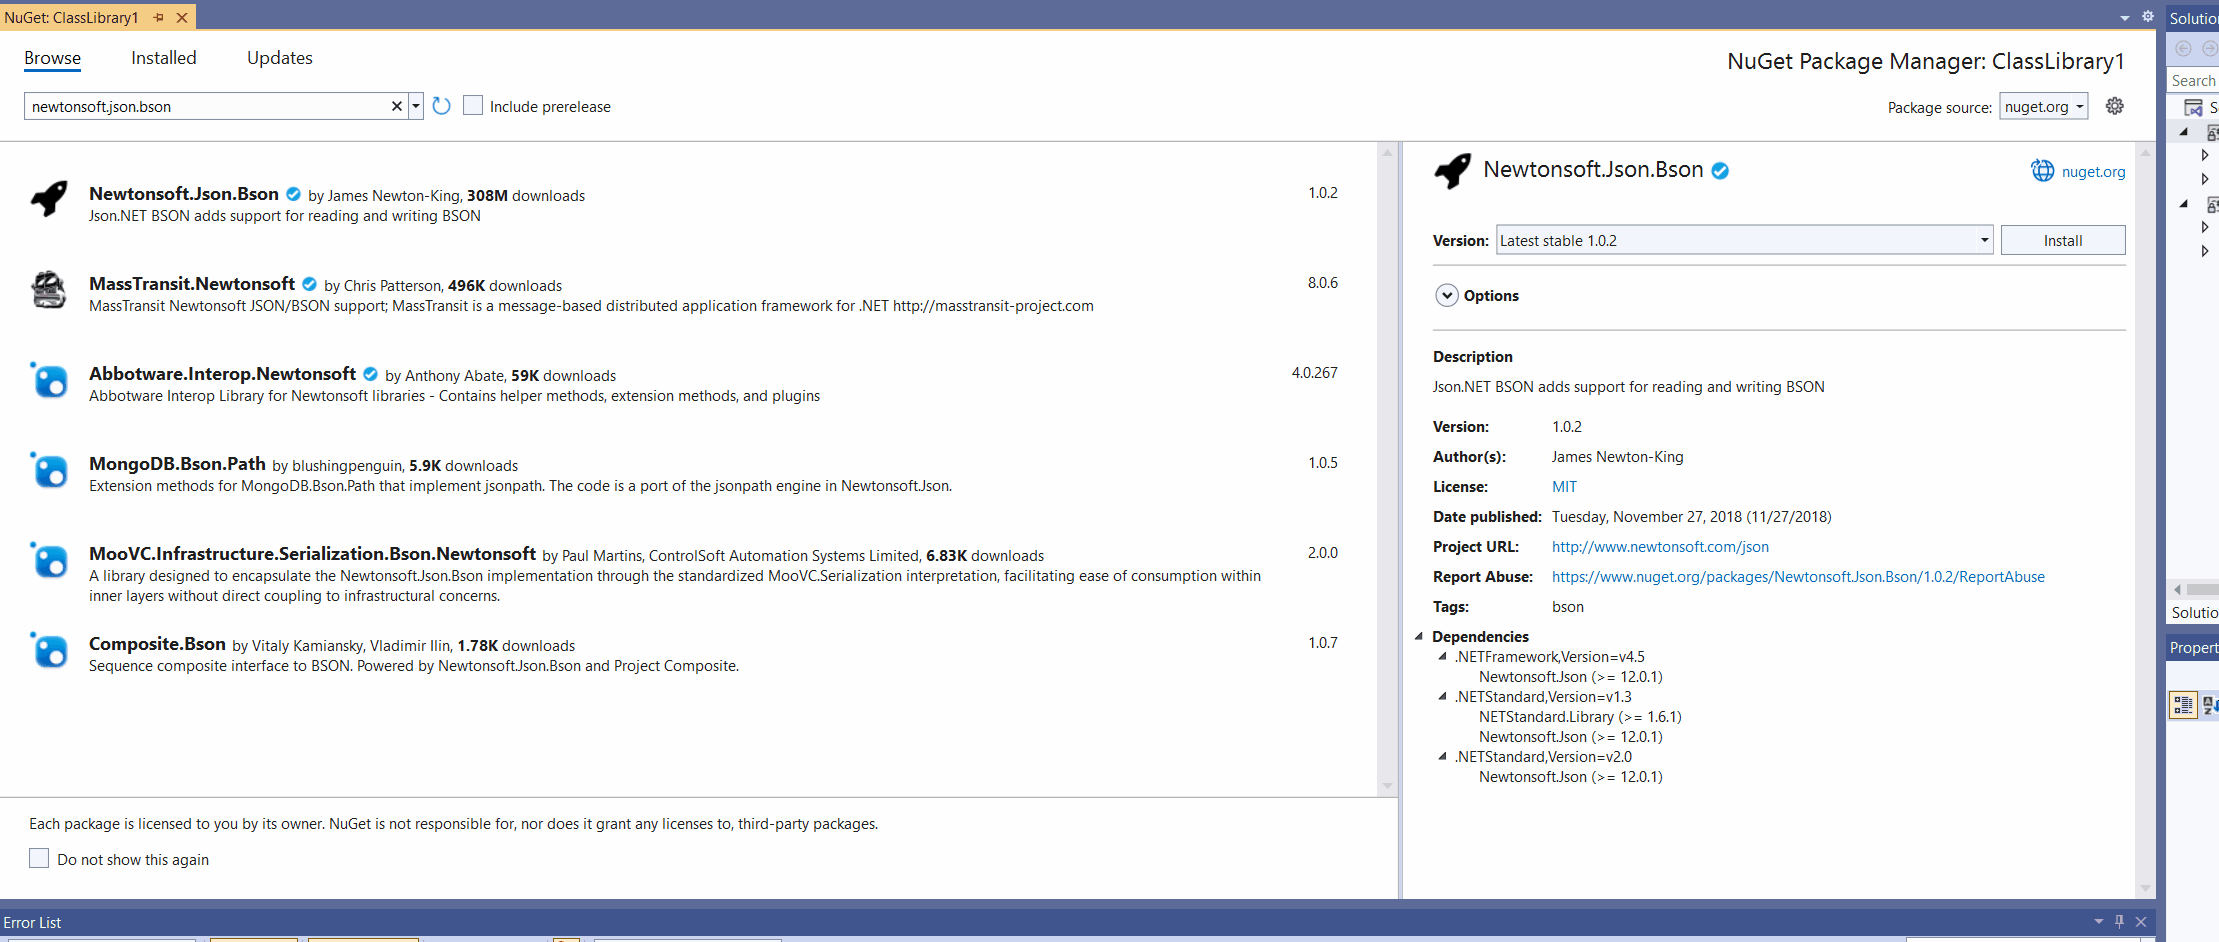Click the package list scrollbar up arrow
Image resolution: width=2219 pixels, height=942 pixels.
pyautogui.click(x=1387, y=152)
